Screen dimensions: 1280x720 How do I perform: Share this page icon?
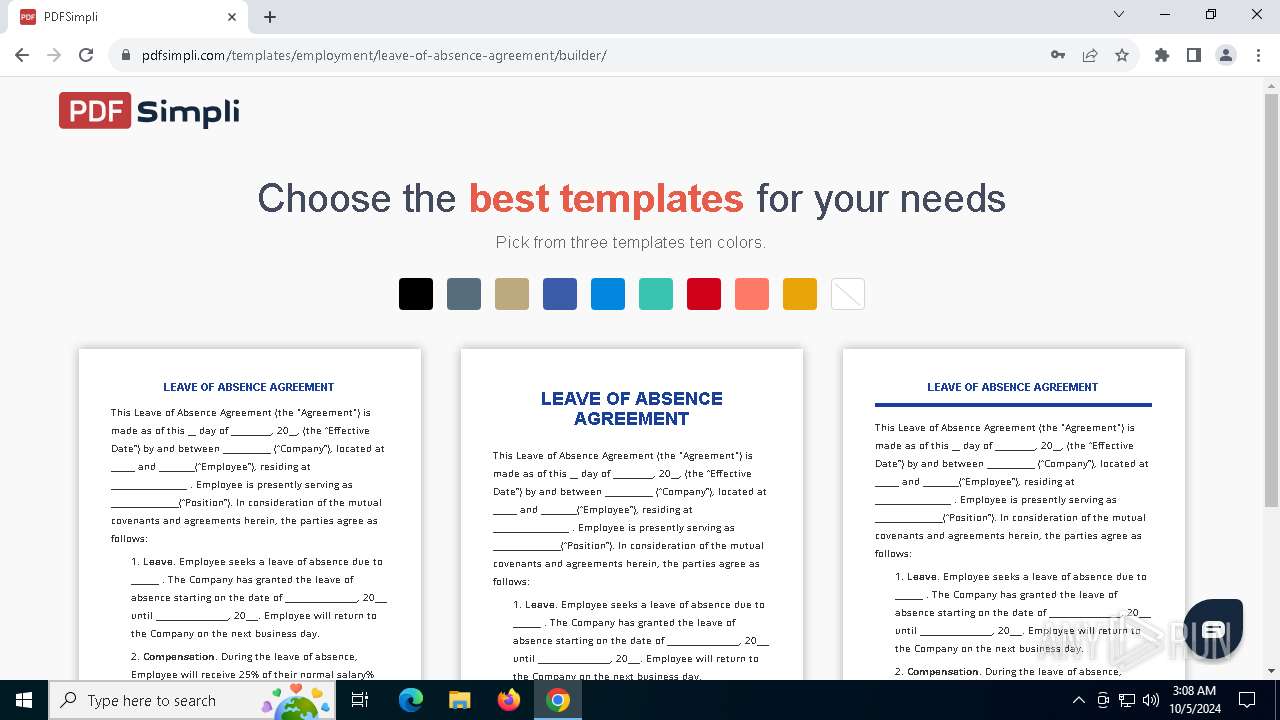point(1090,55)
